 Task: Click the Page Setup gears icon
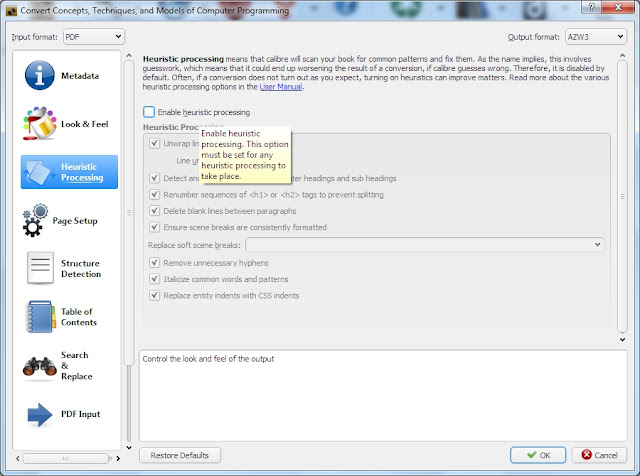(35, 220)
